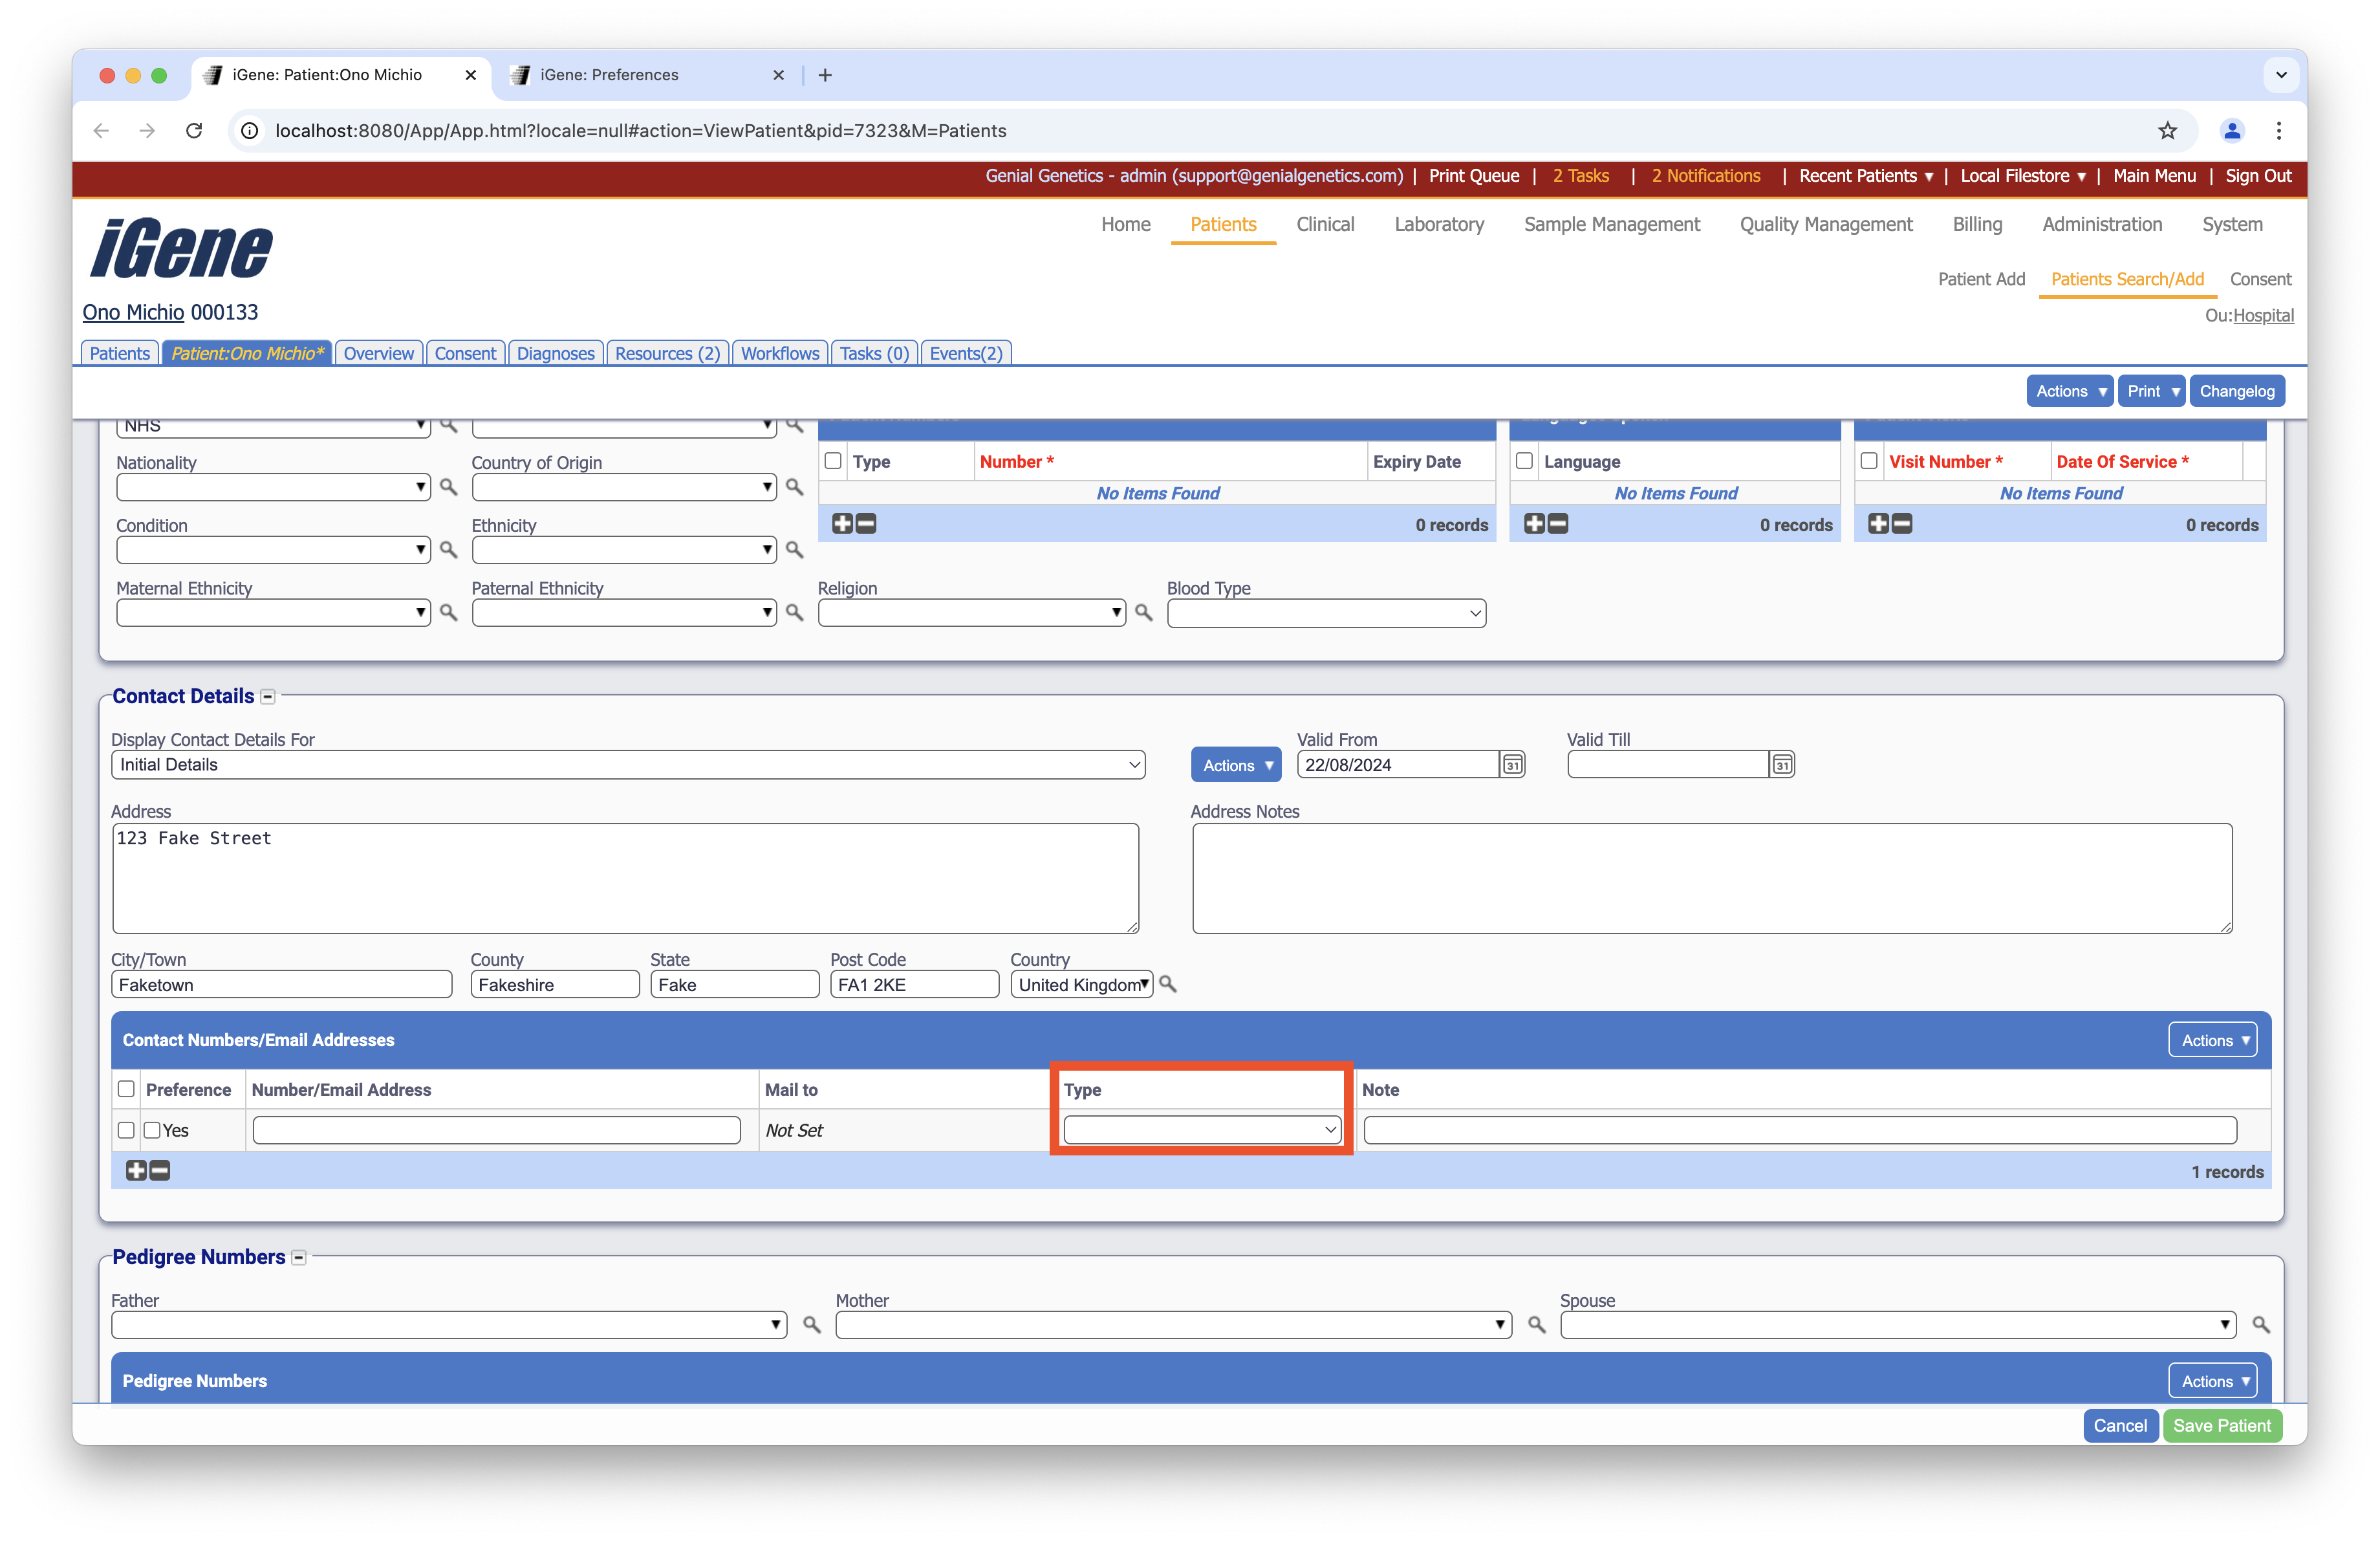Open the Valid Till calendar picker

(x=1781, y=765)
